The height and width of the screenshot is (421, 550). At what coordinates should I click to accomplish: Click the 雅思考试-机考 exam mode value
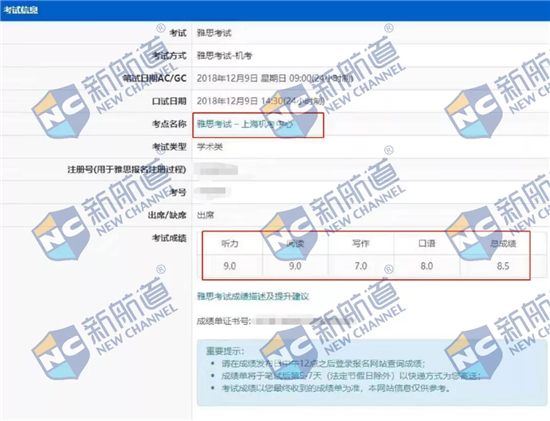coord(224,55)
